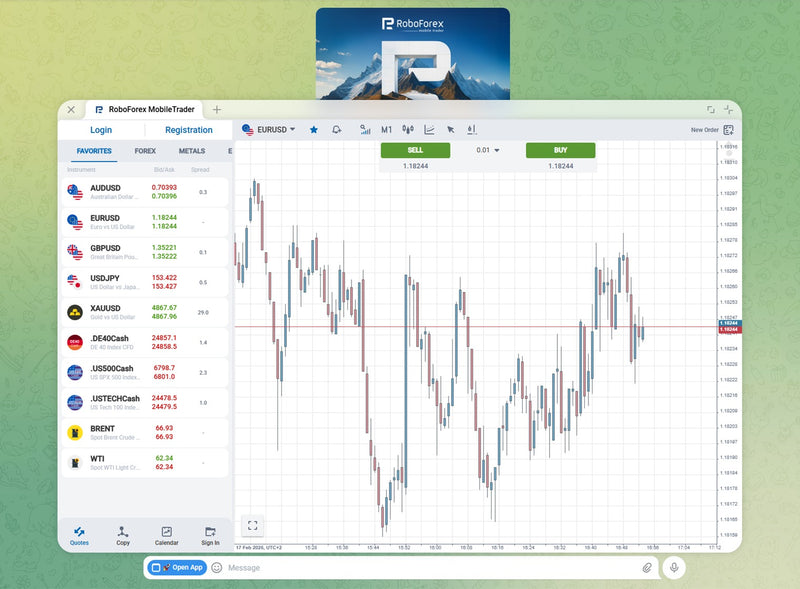Open the RoboForex banner image
Image resolution: width=800 pixels, height=589 pixels.
(x=413, y=54)
